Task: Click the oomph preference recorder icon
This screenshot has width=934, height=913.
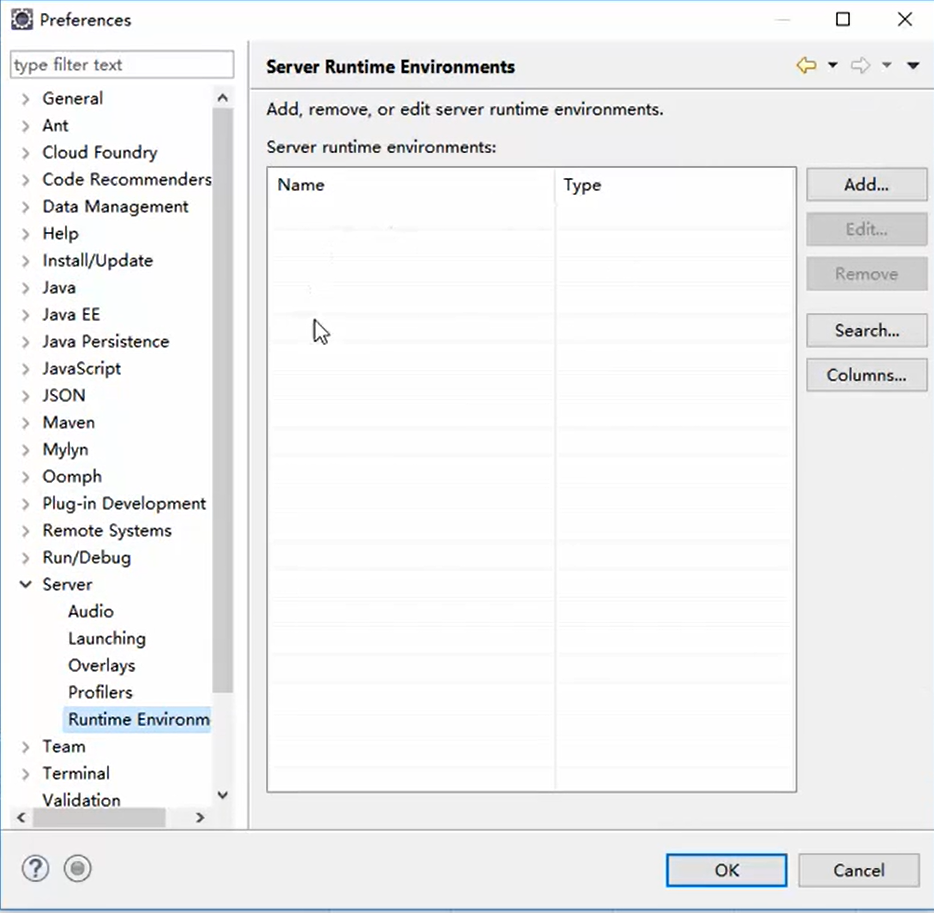Action: click(77, 868)
